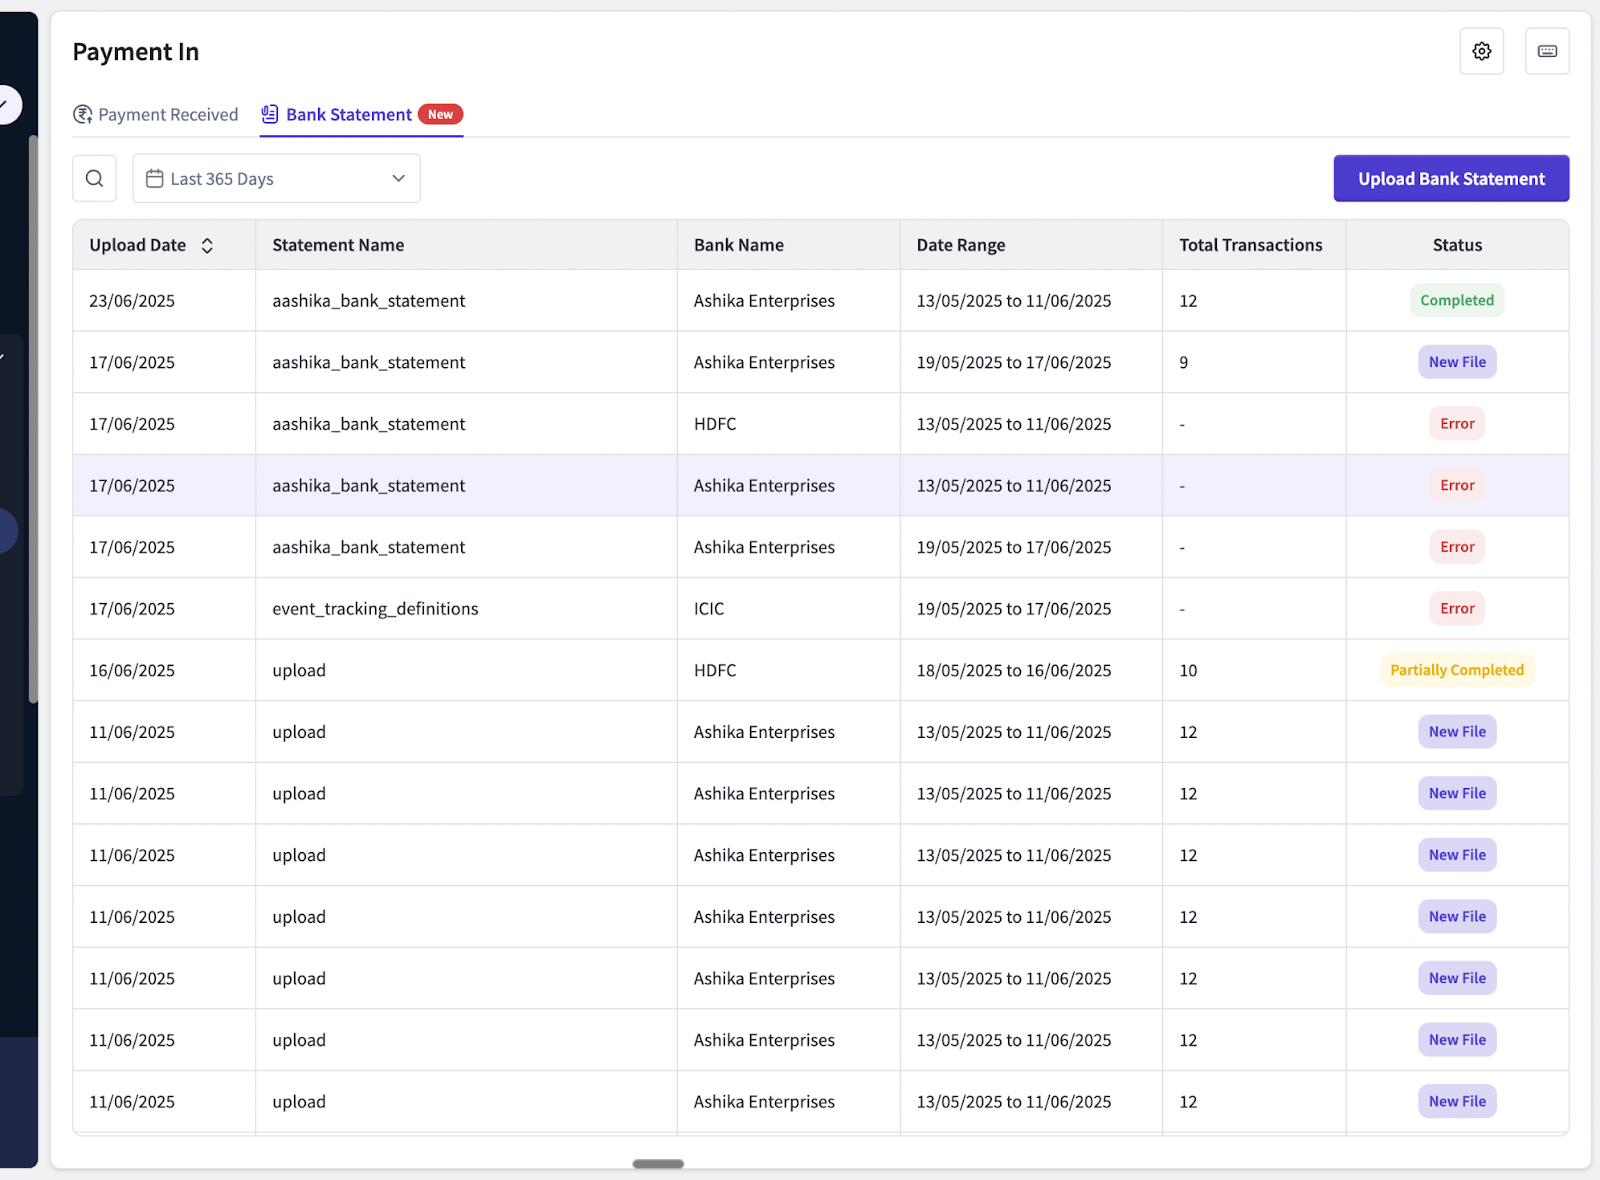
Task: Click the Bank Statement tab icon
Action: (270, 114)
